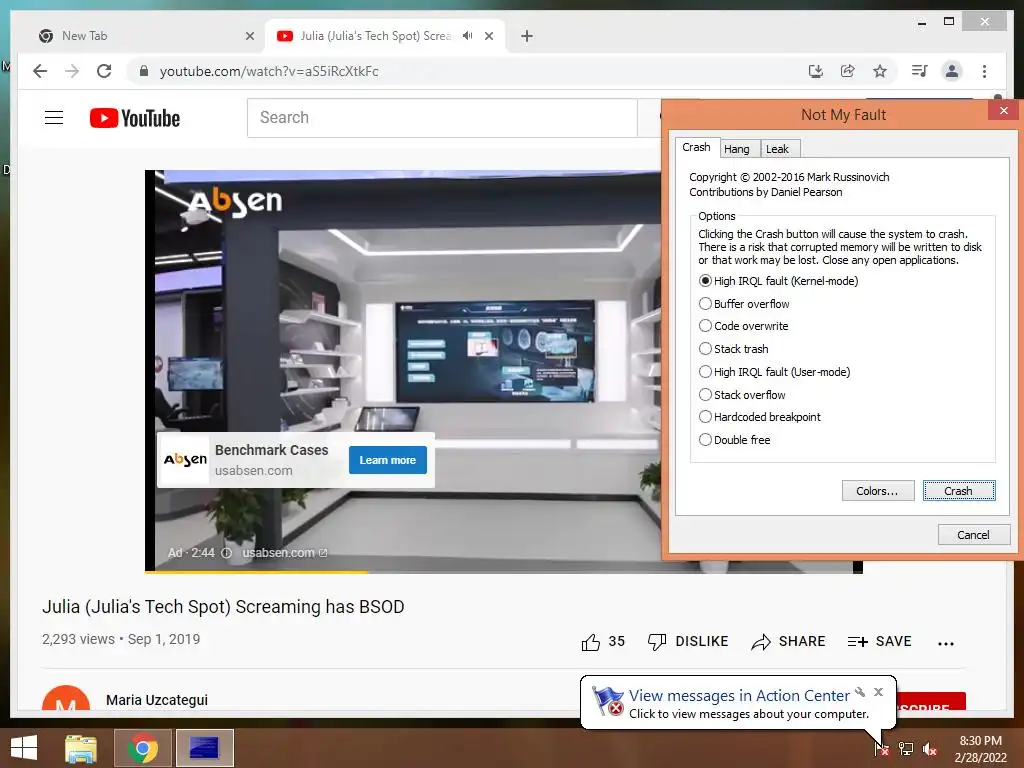This screenshot has width=1024, height=768.
Task: Click the address bar URL
Action: [269, 71]
